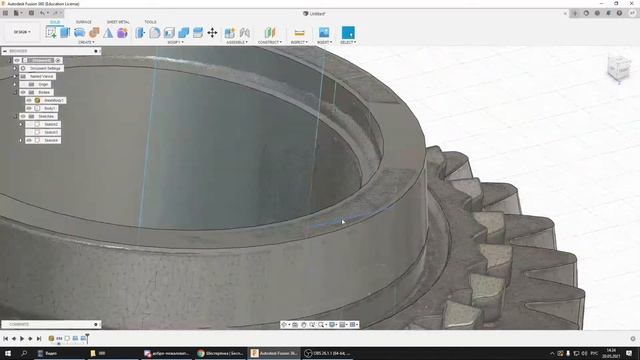Toggle visibility of the root component
640x360 pixels.
pos(17,60)
